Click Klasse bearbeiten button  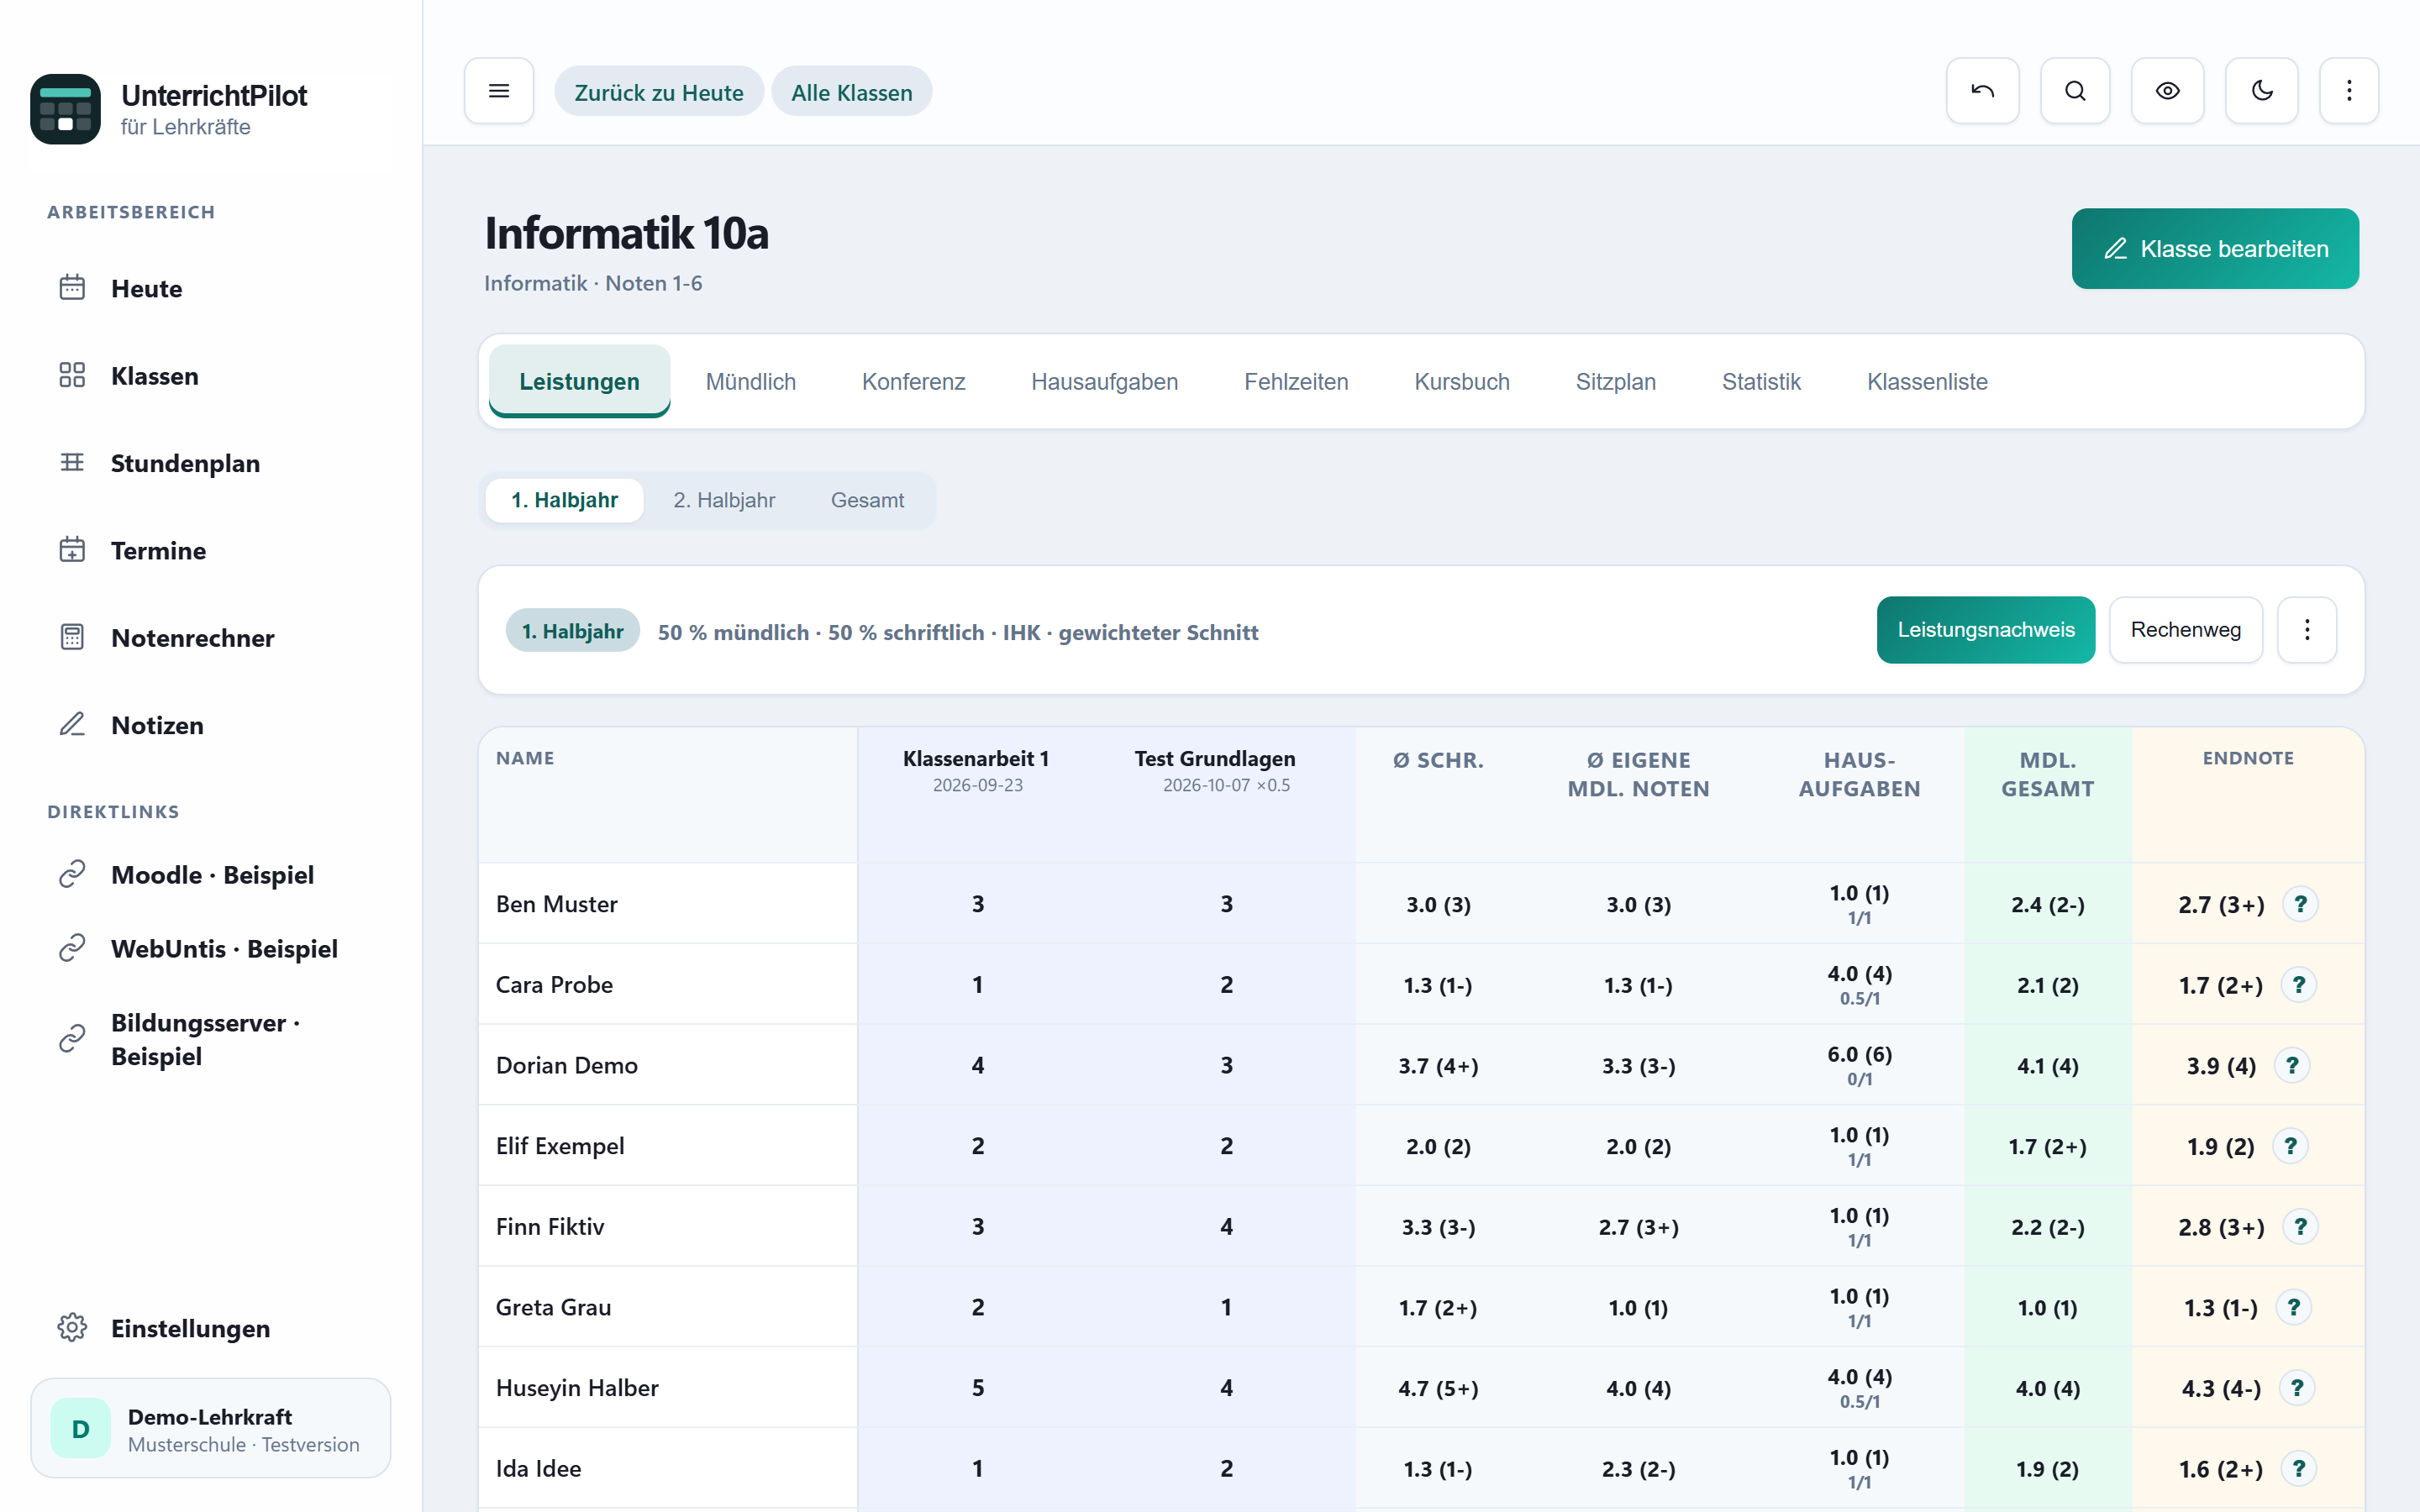coord(2215,249)
